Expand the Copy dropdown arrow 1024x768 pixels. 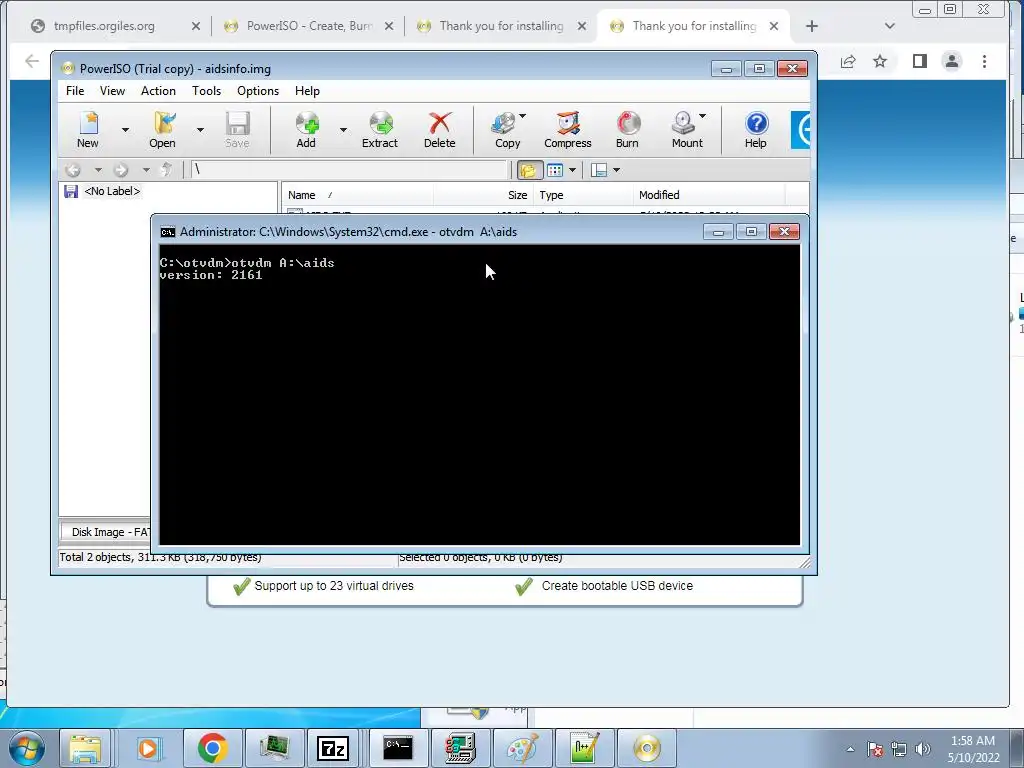522,116
